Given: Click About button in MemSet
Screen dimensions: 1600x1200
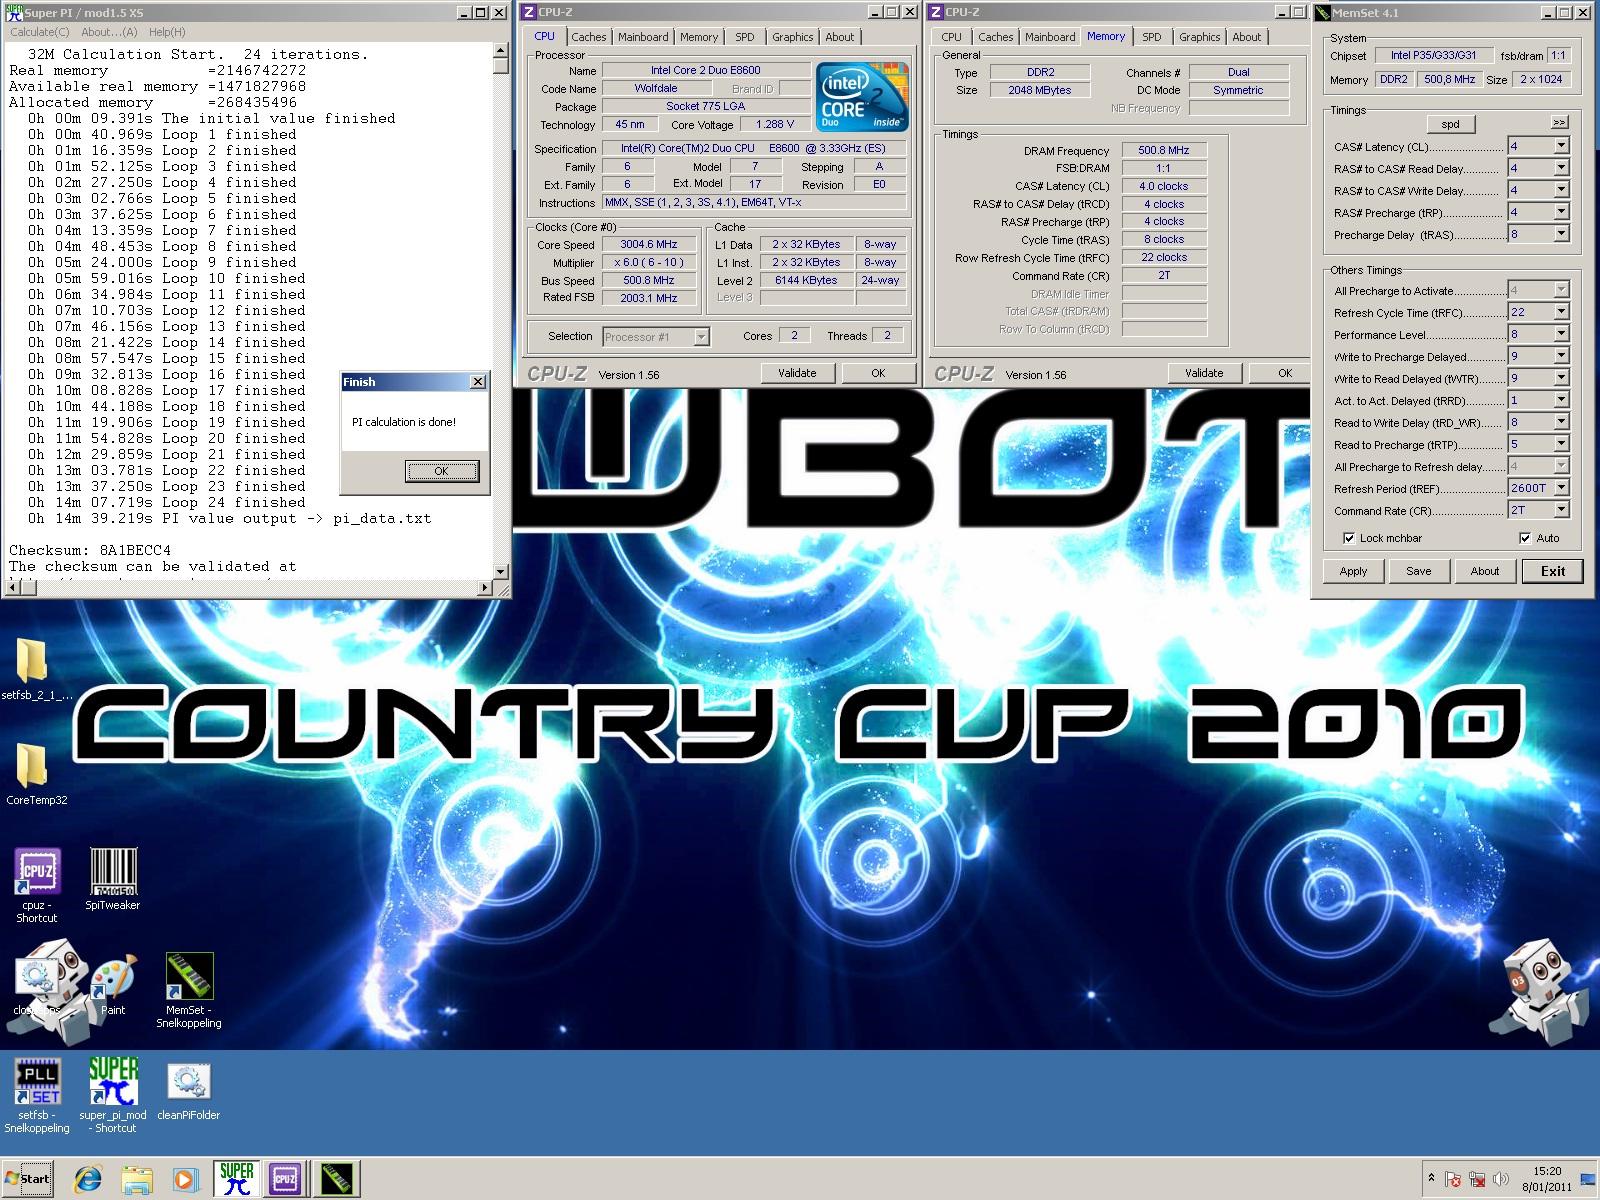Looking at the screenshot, I should point(1484,571).
